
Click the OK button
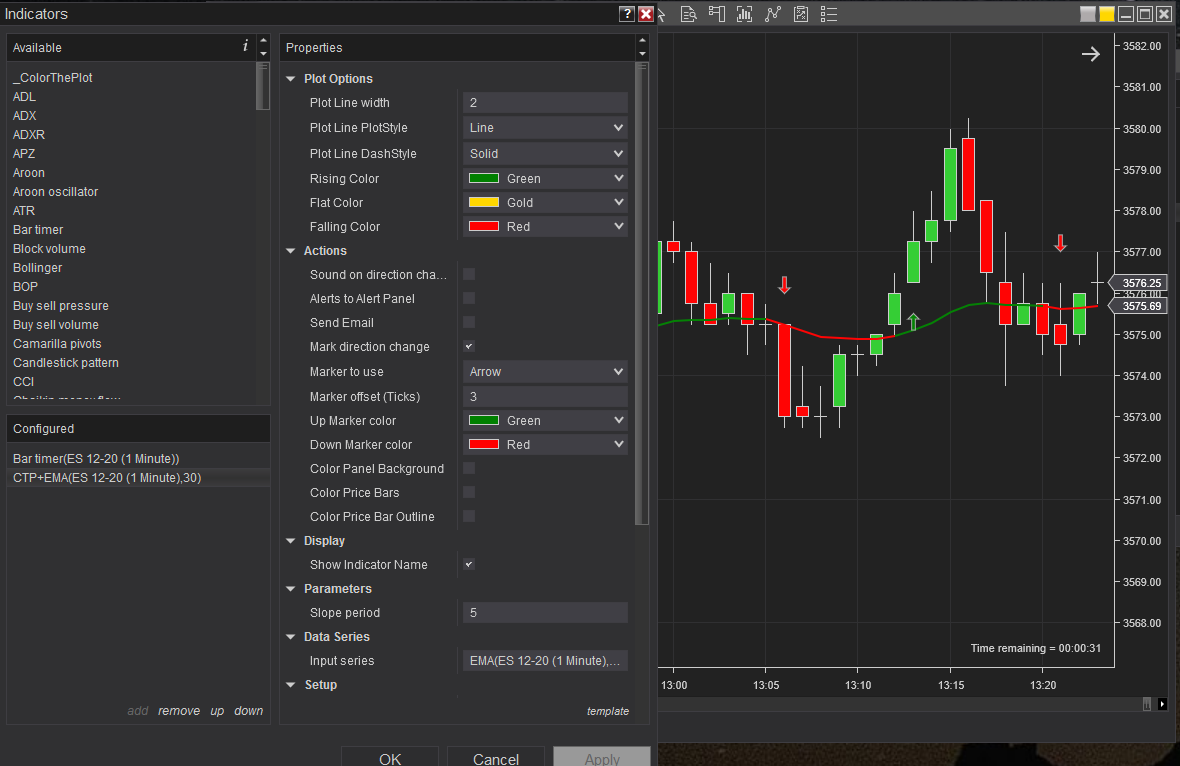390,757
